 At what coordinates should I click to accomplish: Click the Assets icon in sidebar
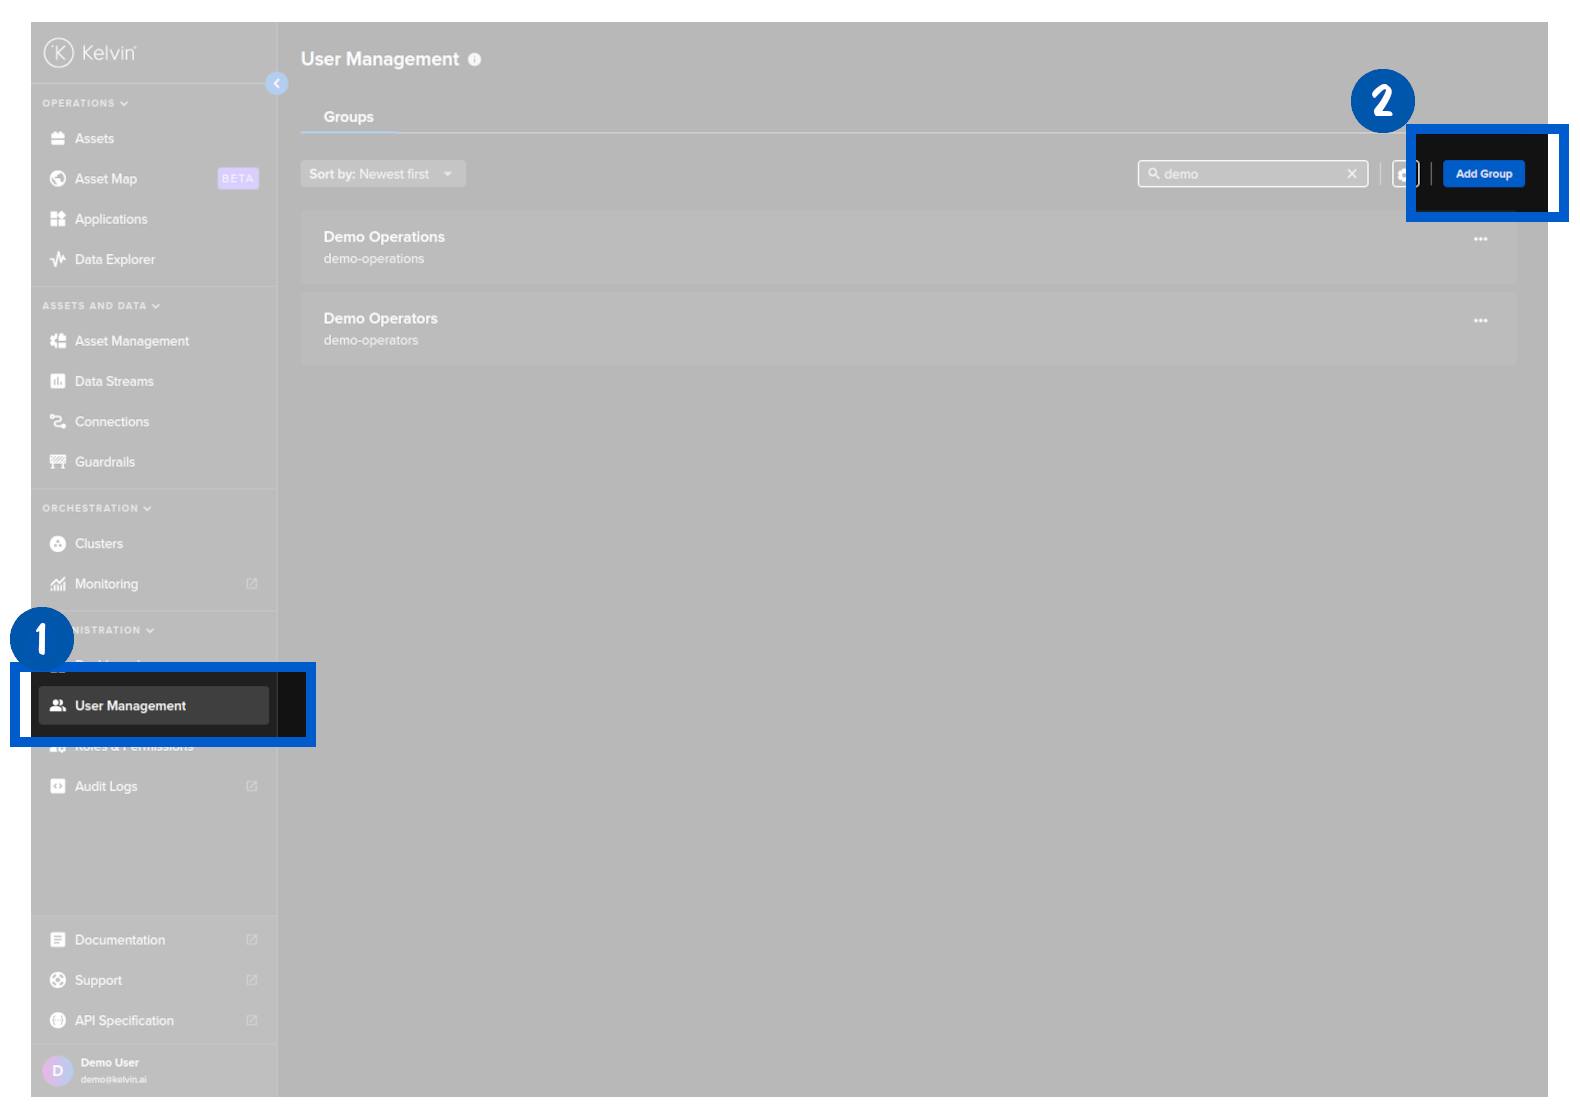tap(58, 139)
